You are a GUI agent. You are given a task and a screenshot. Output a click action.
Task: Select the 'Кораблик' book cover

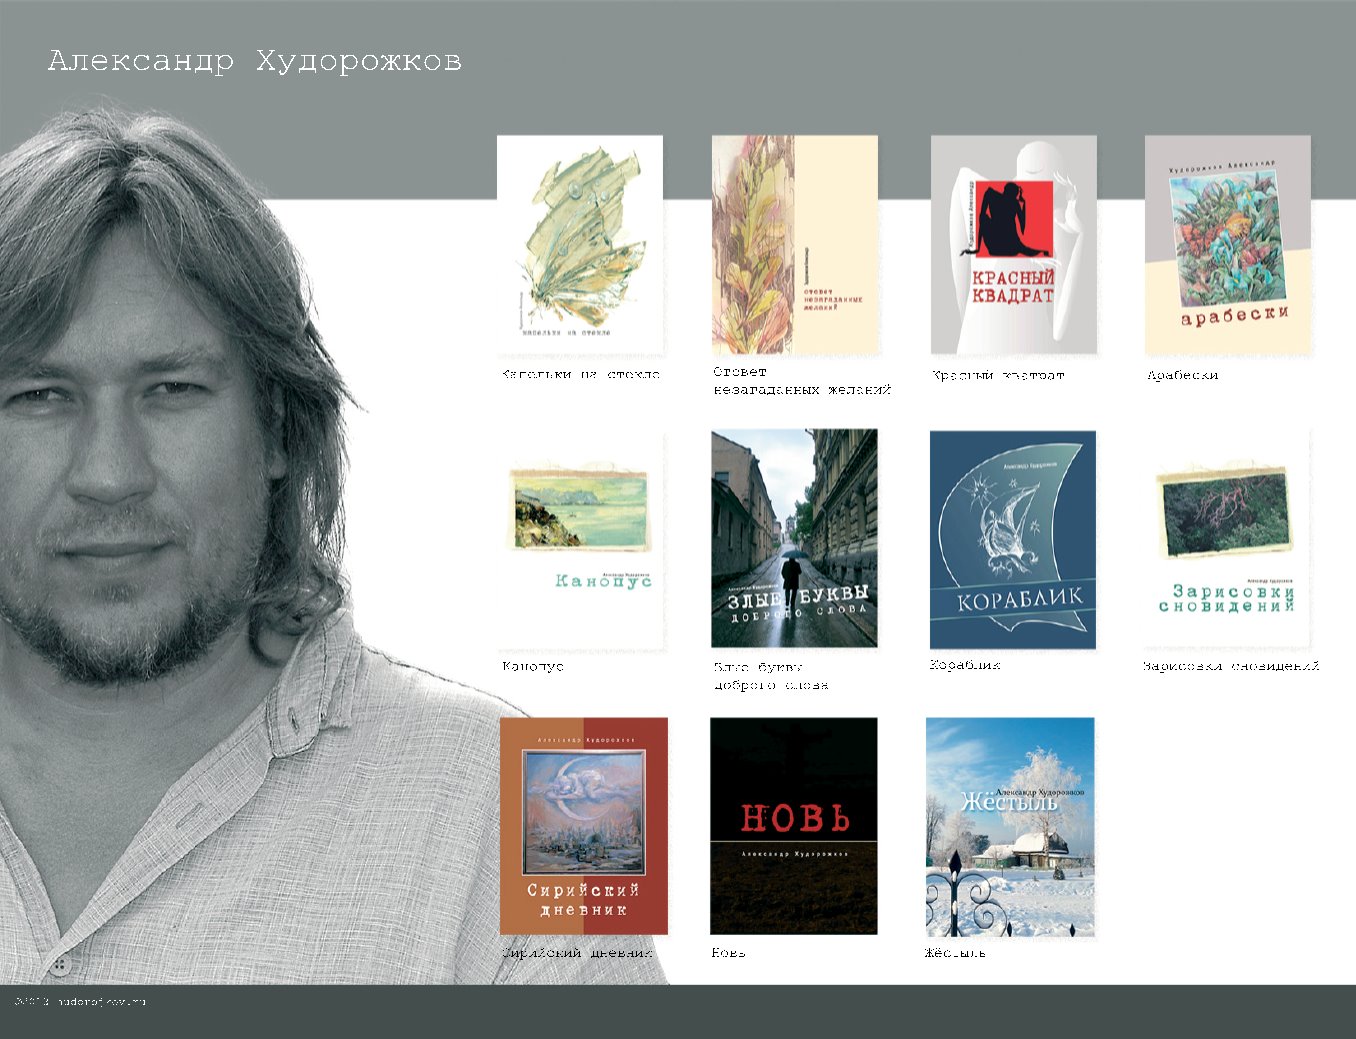click(1013, 540)
